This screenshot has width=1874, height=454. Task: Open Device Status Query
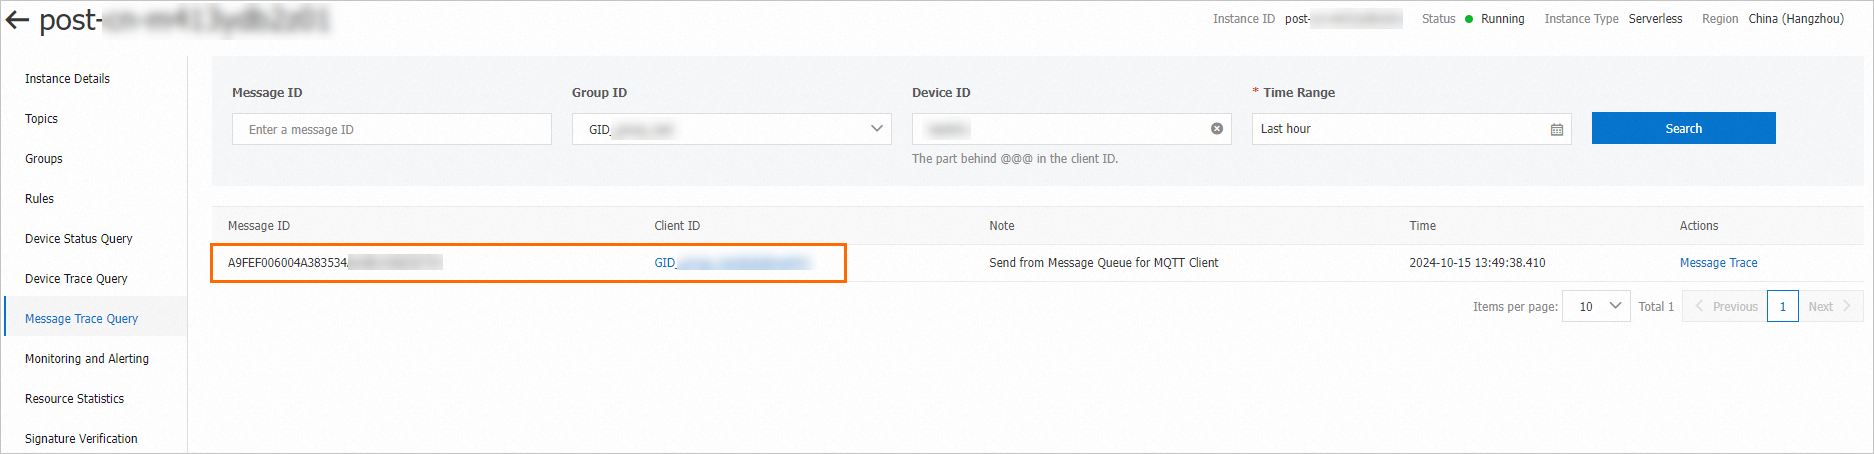(x=79, y=239)
